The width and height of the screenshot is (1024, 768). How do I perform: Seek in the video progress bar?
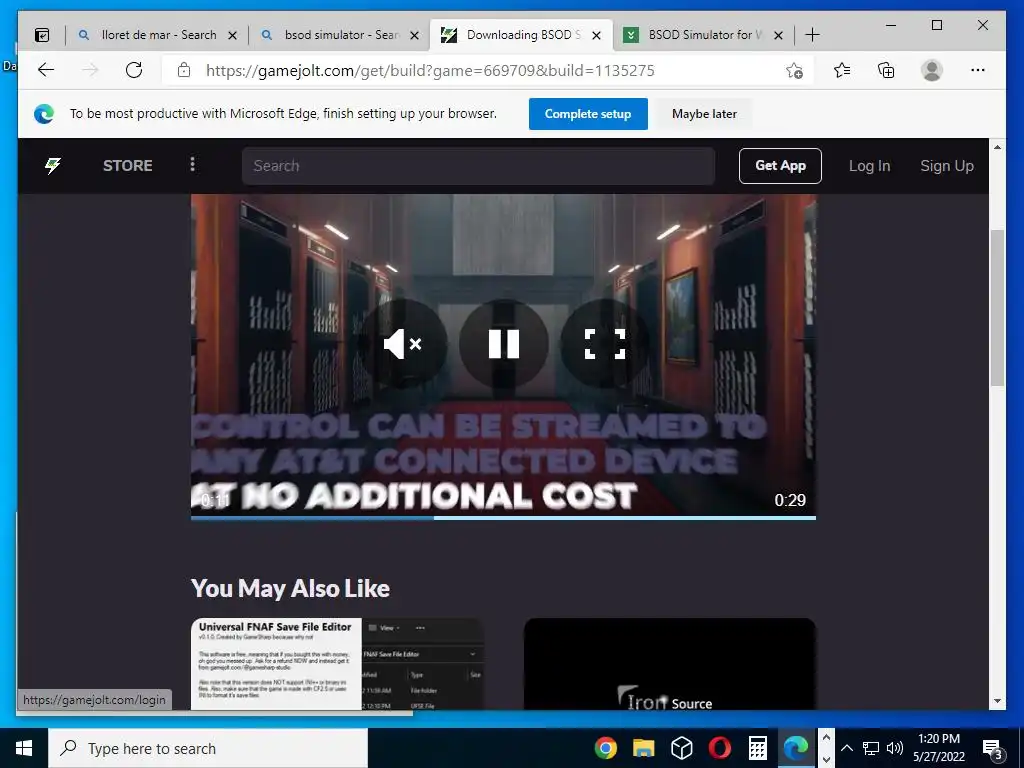[x=503, y=518]
